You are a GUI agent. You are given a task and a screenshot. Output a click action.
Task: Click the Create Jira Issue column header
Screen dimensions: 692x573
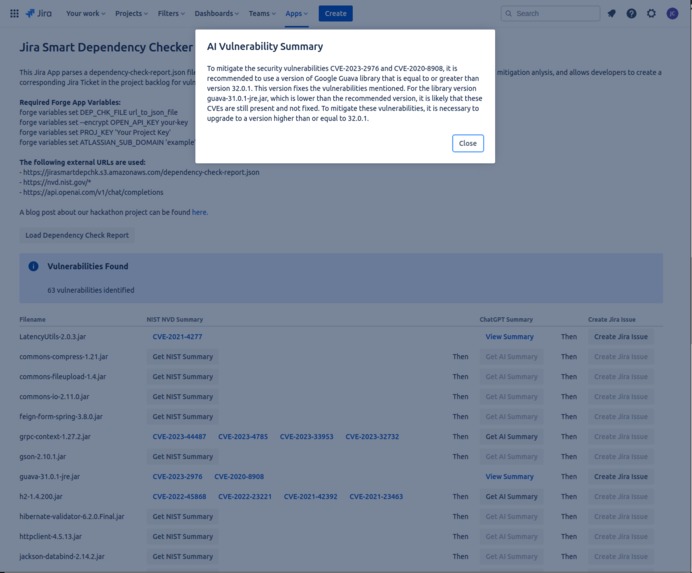(612, 320)
